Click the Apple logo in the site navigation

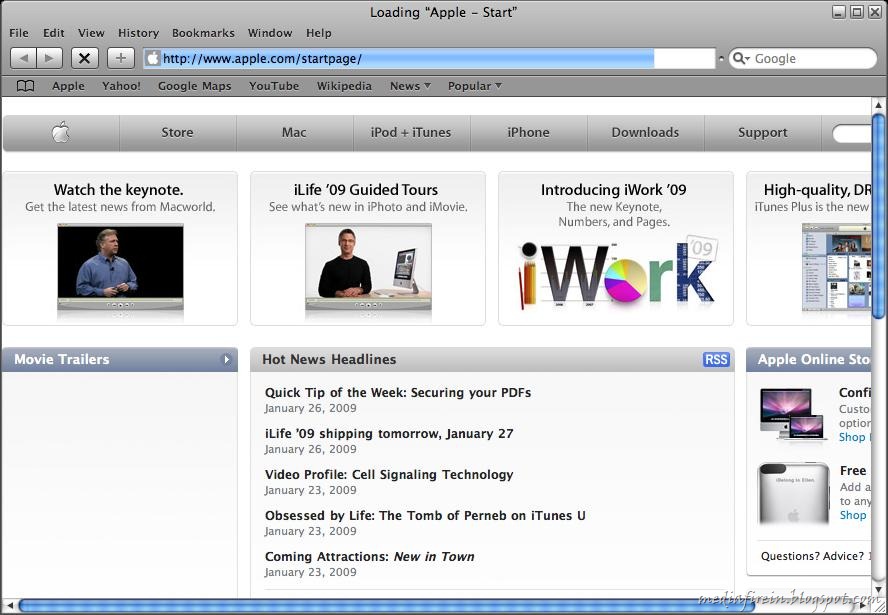[x=60, y=132]
